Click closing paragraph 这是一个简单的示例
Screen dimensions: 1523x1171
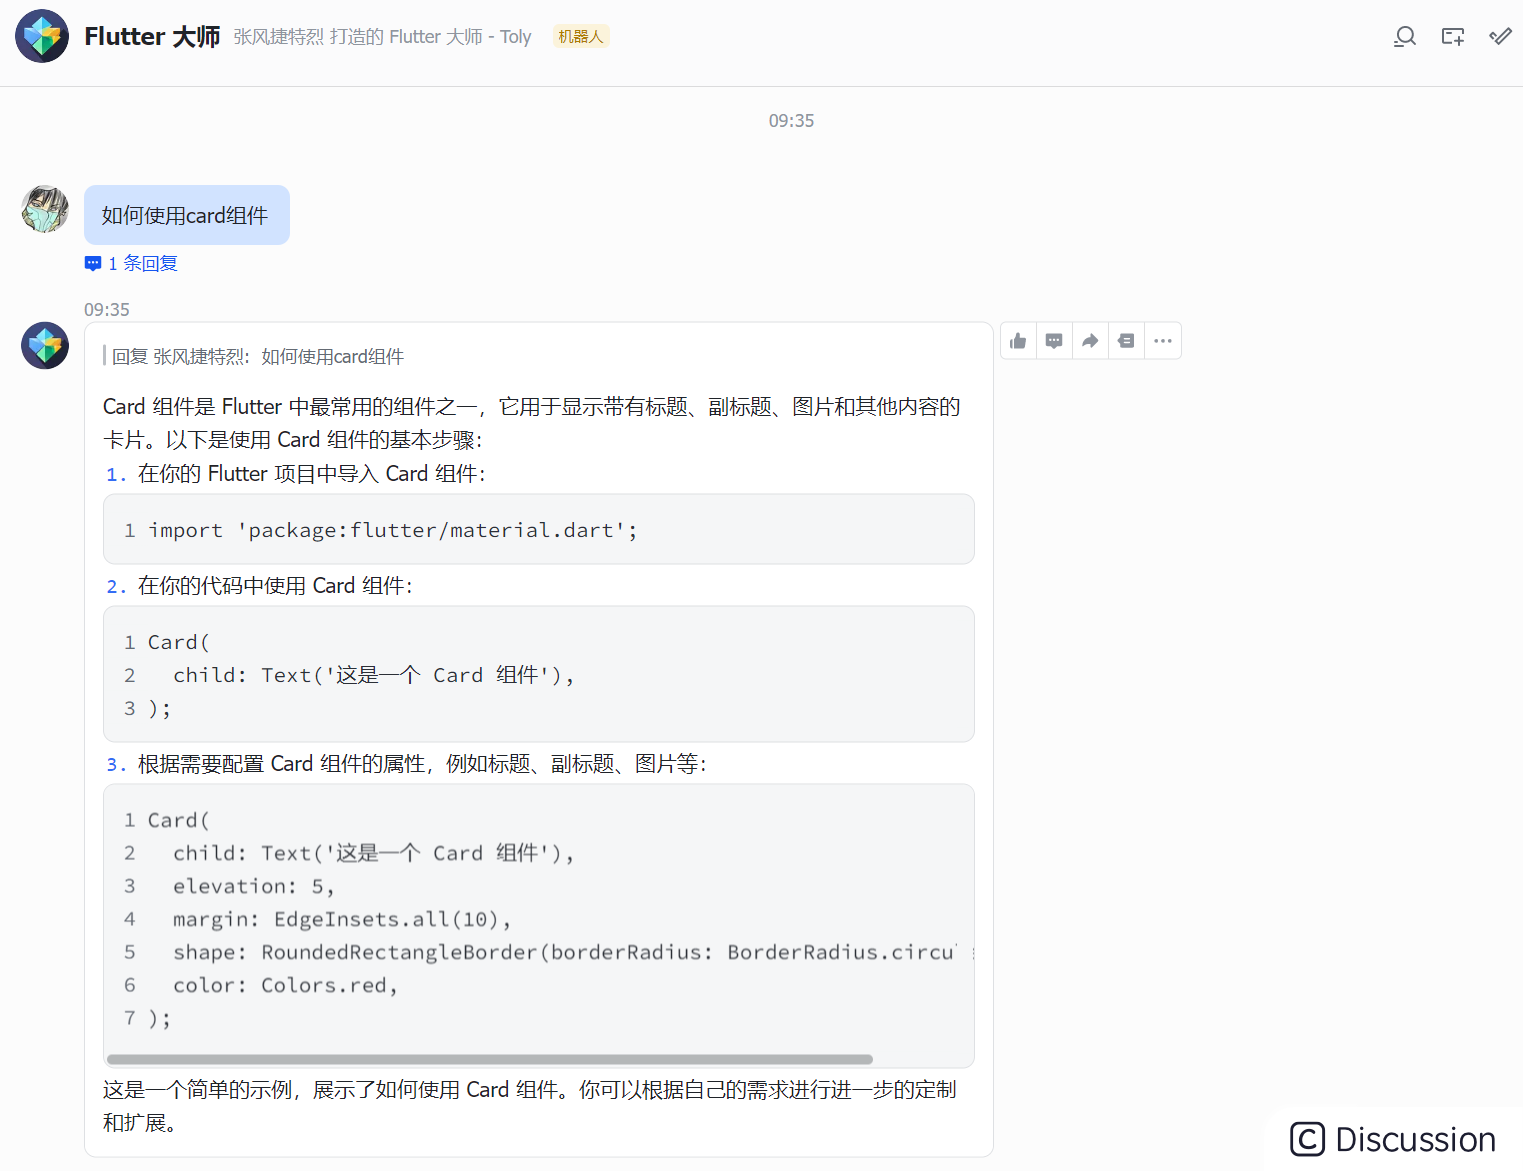click(529, 1106)
